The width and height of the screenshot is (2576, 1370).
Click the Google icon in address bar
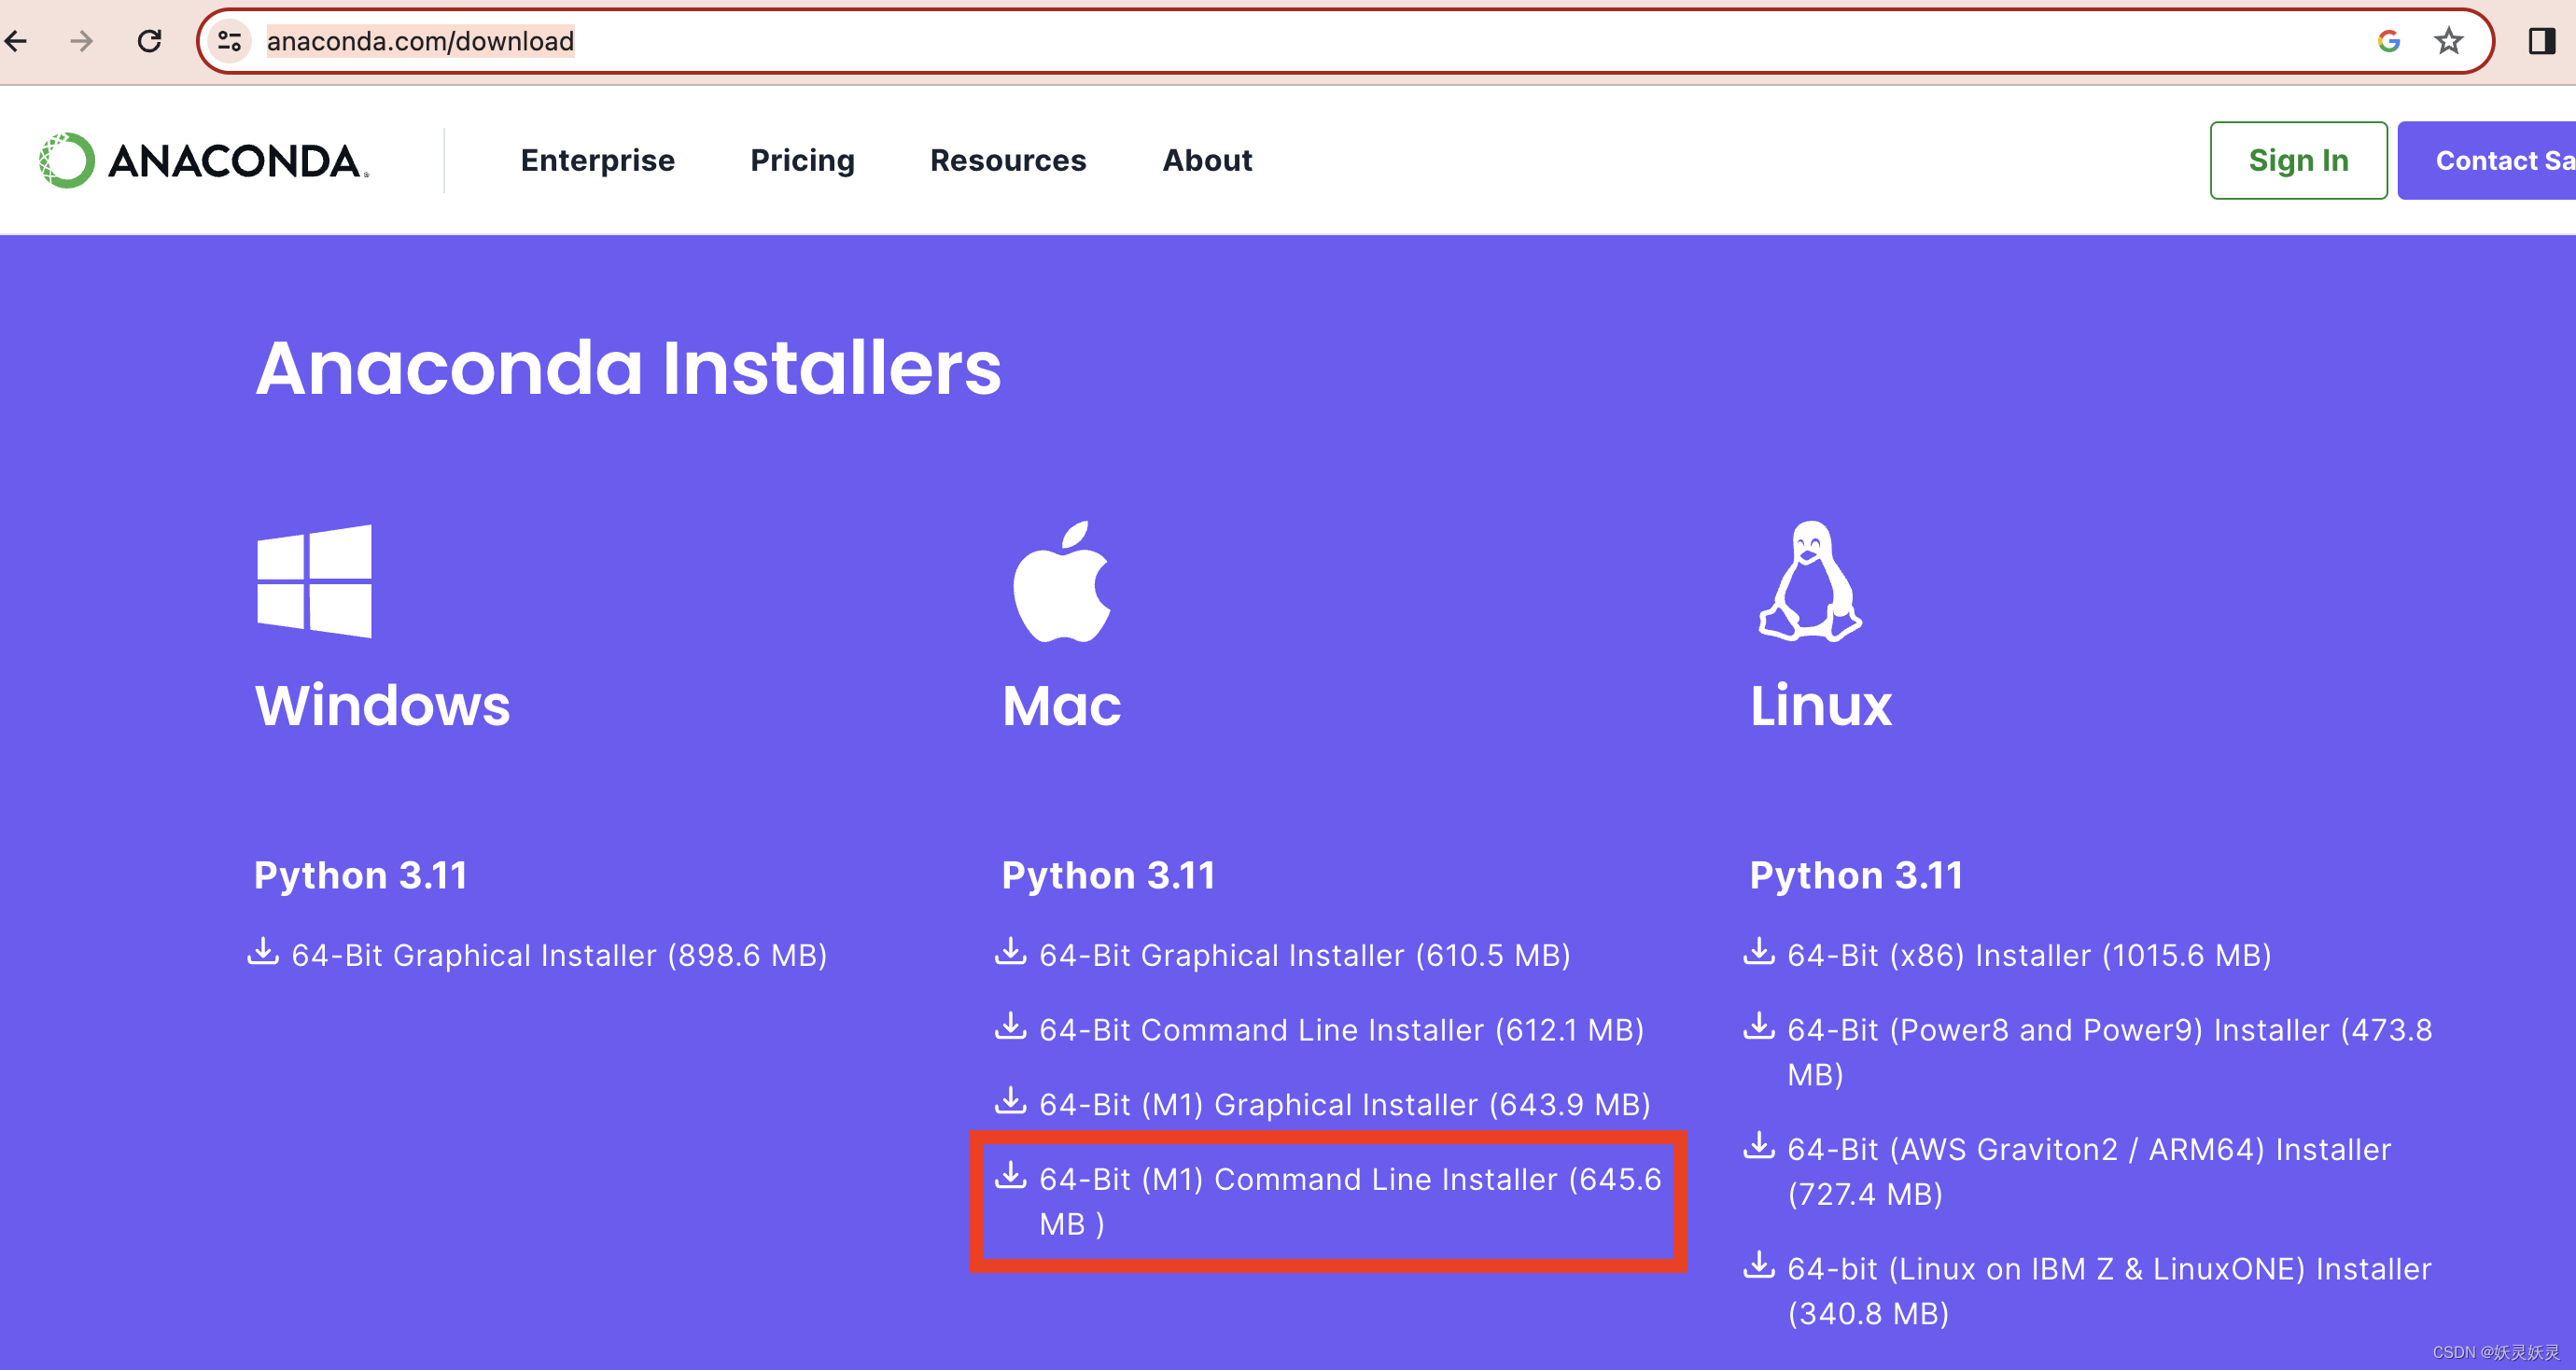pyautogui.click(x=2389, y=41)
